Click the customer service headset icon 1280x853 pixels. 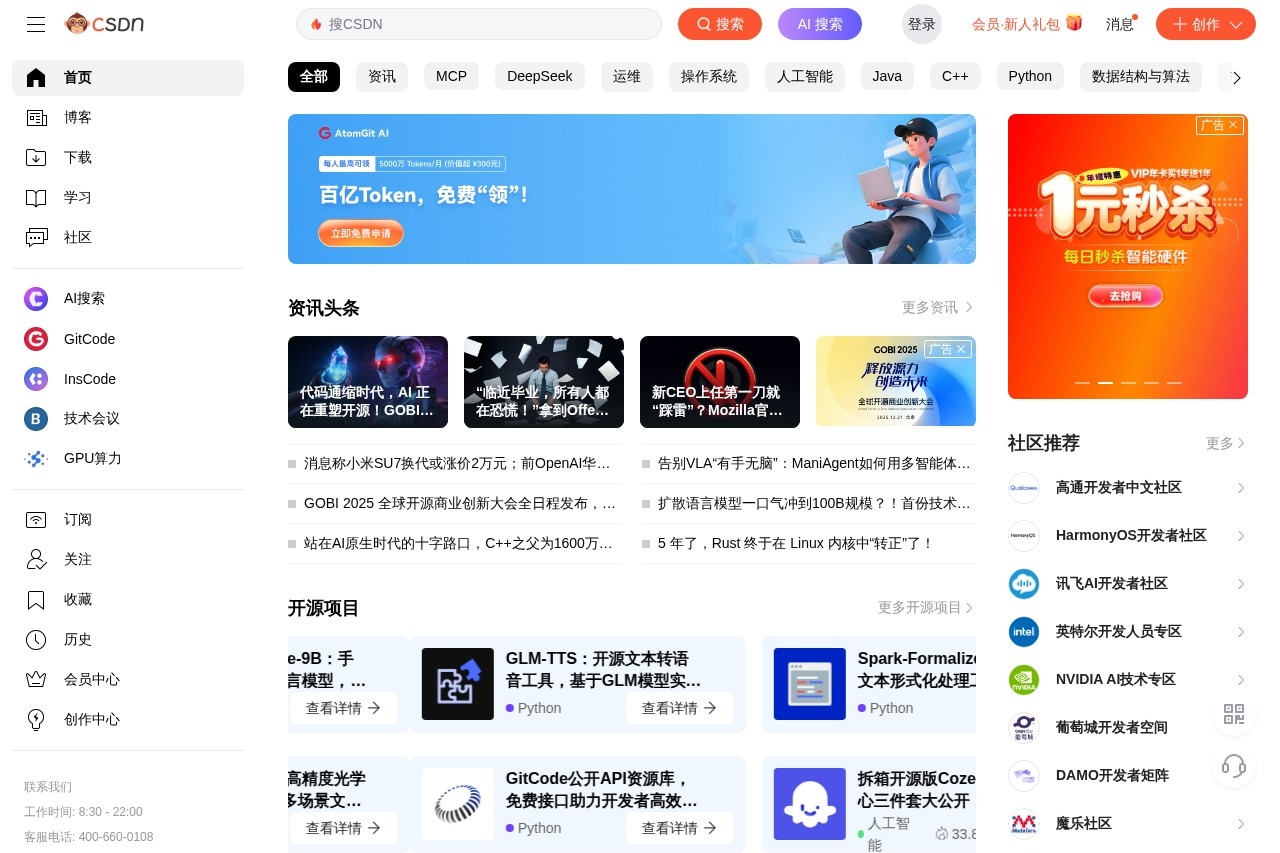(1234, 766)
